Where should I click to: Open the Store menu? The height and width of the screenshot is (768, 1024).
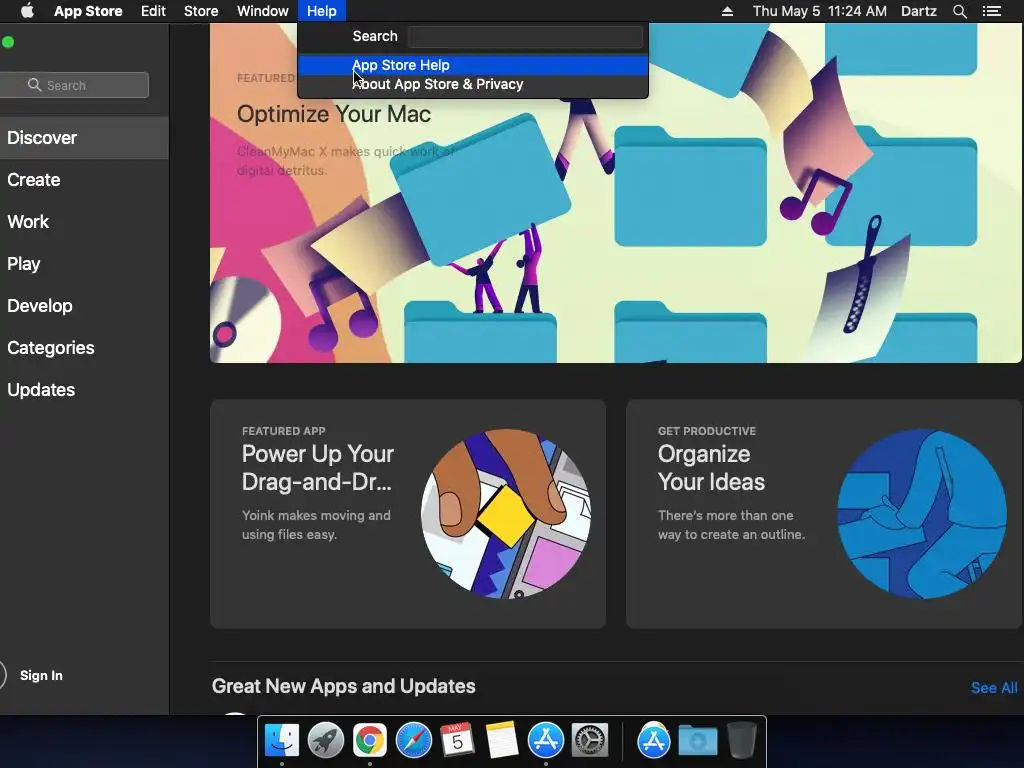[x=200, y=11]
